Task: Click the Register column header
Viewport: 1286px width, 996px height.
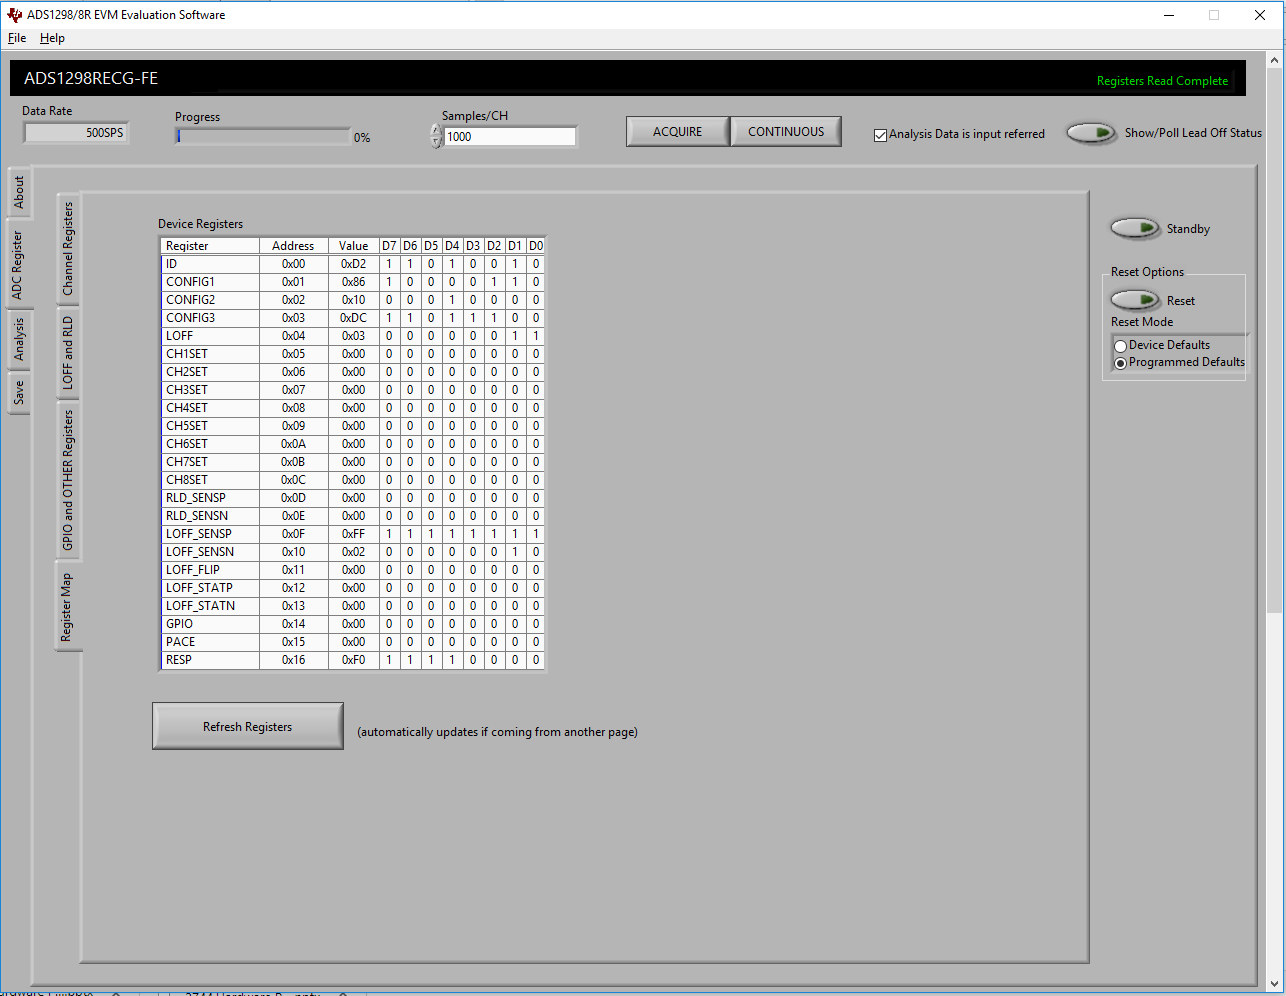Action: coord(210,246)
